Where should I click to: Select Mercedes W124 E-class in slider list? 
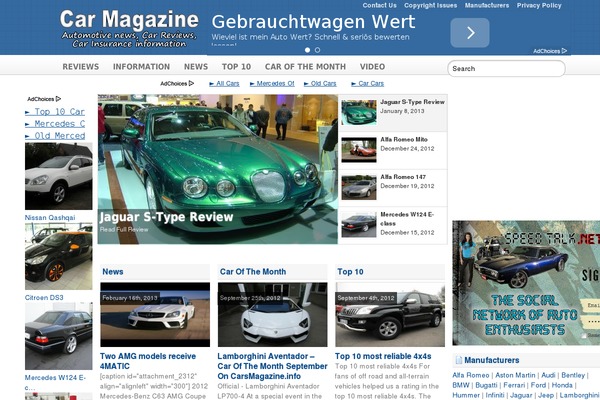393,225
